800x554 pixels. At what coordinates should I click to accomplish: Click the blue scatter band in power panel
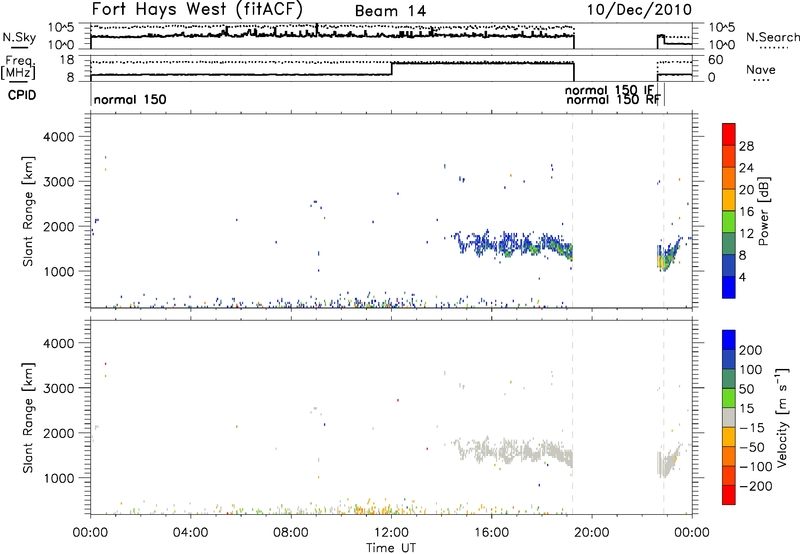(515, 244)
